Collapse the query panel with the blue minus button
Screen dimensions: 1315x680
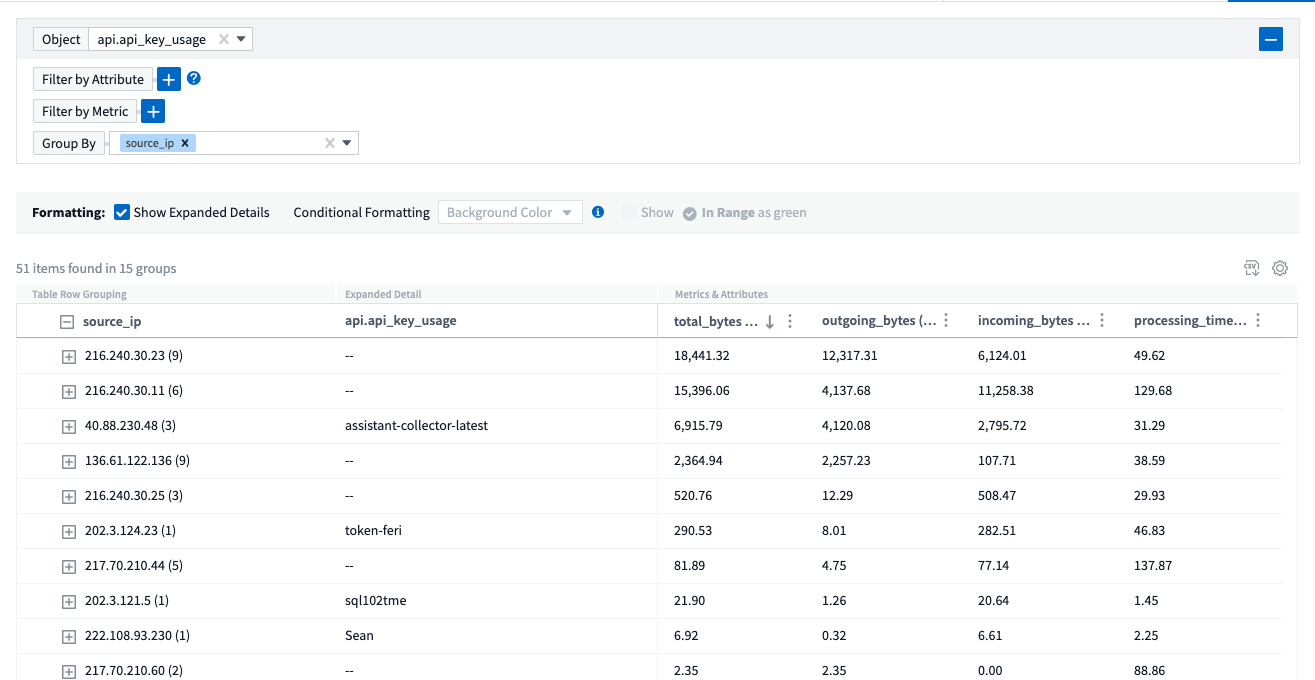1271,39
